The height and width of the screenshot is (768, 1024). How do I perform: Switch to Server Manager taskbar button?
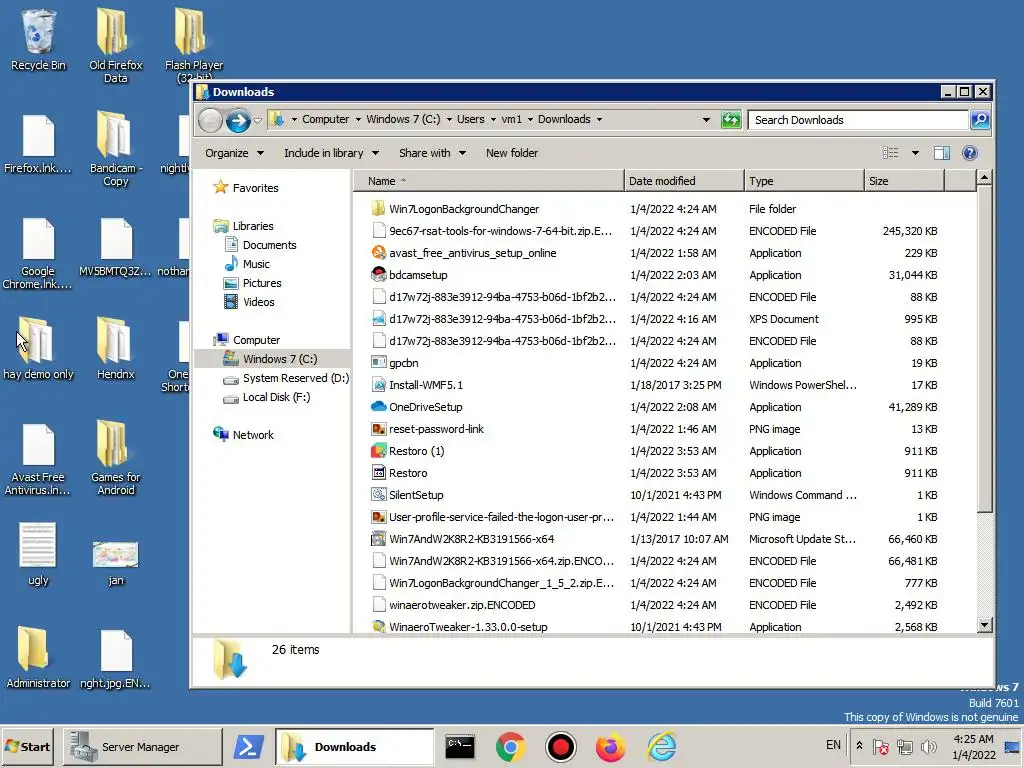[x=142, y=746]
